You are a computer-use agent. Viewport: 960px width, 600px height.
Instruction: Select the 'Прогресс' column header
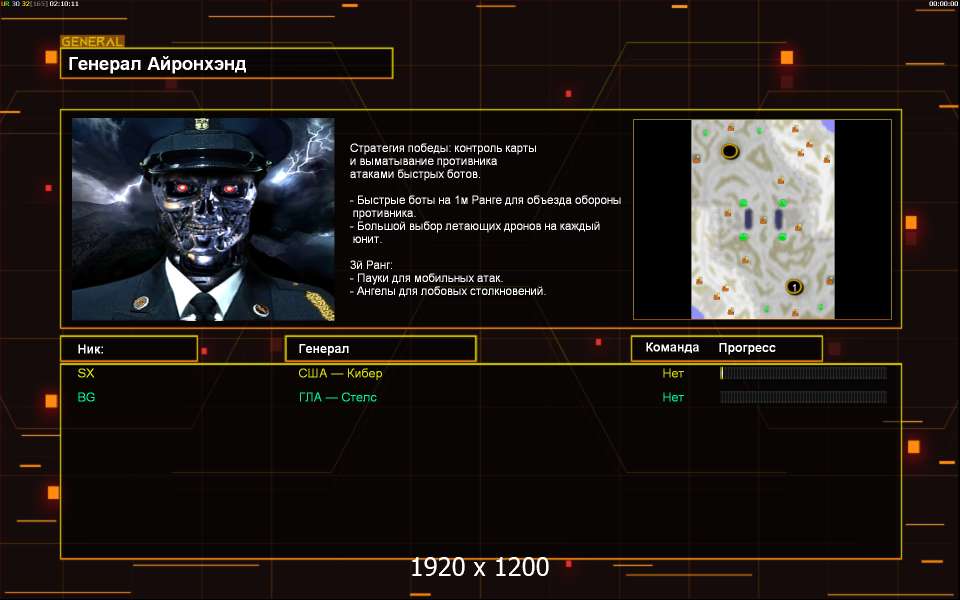(747, 348)
